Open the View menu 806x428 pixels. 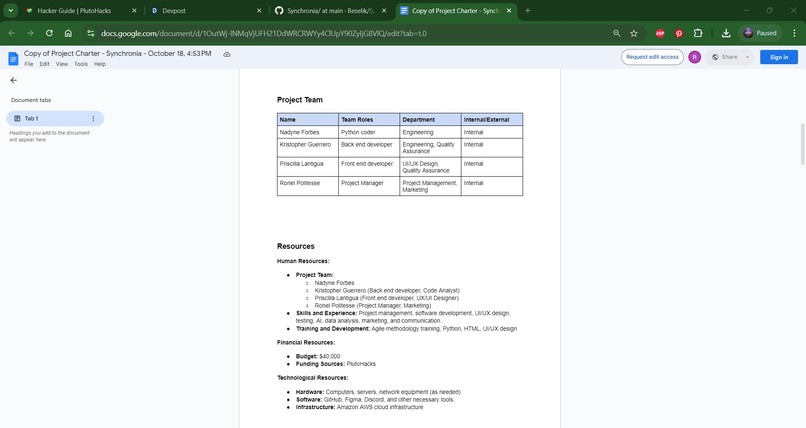coord(62,64)
